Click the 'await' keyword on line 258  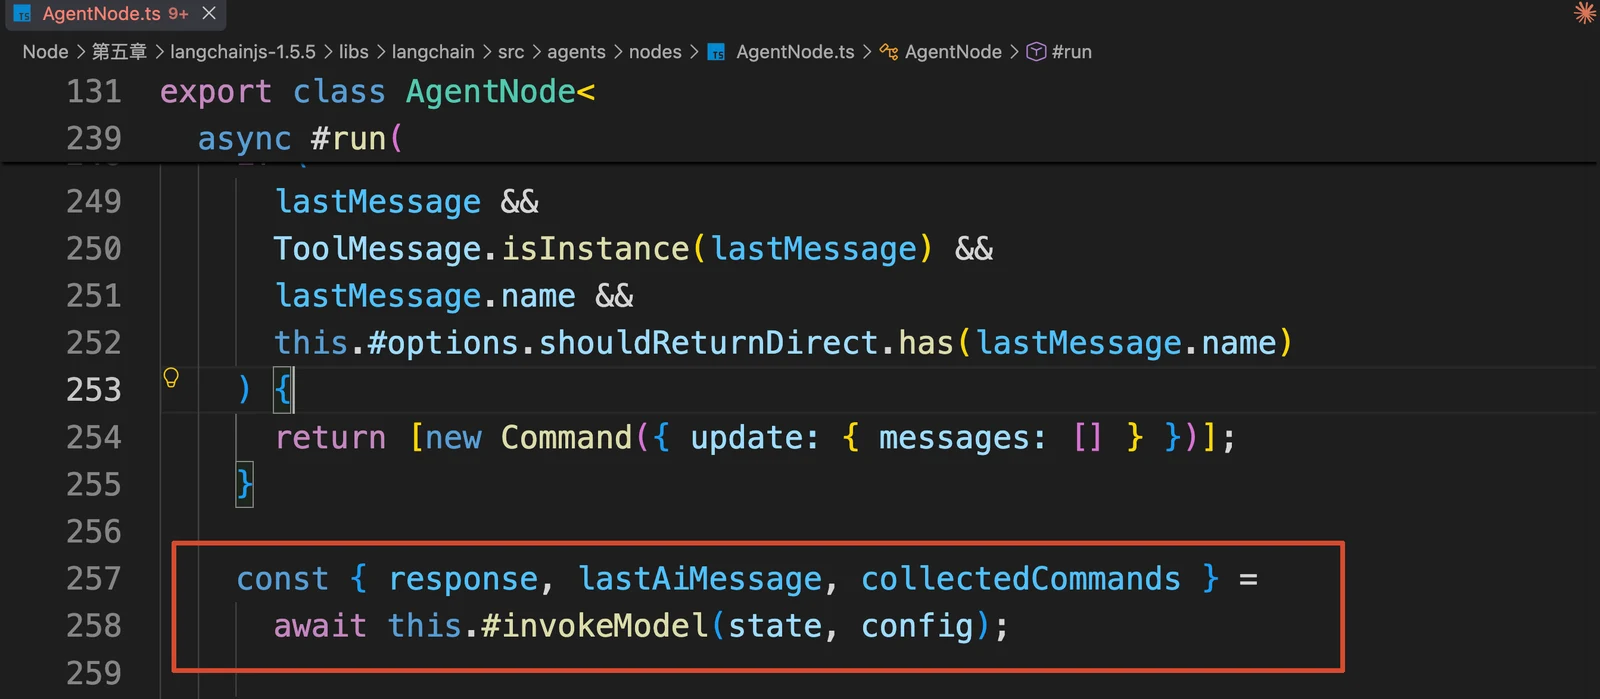(x=321, y=626)
